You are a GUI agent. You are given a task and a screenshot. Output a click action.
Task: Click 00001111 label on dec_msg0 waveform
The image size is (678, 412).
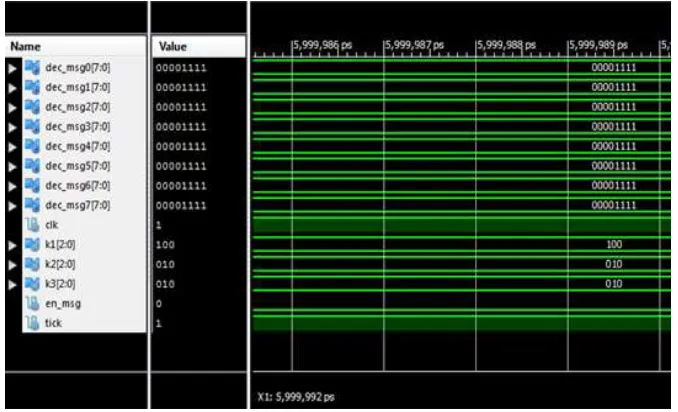click(614, 68)
